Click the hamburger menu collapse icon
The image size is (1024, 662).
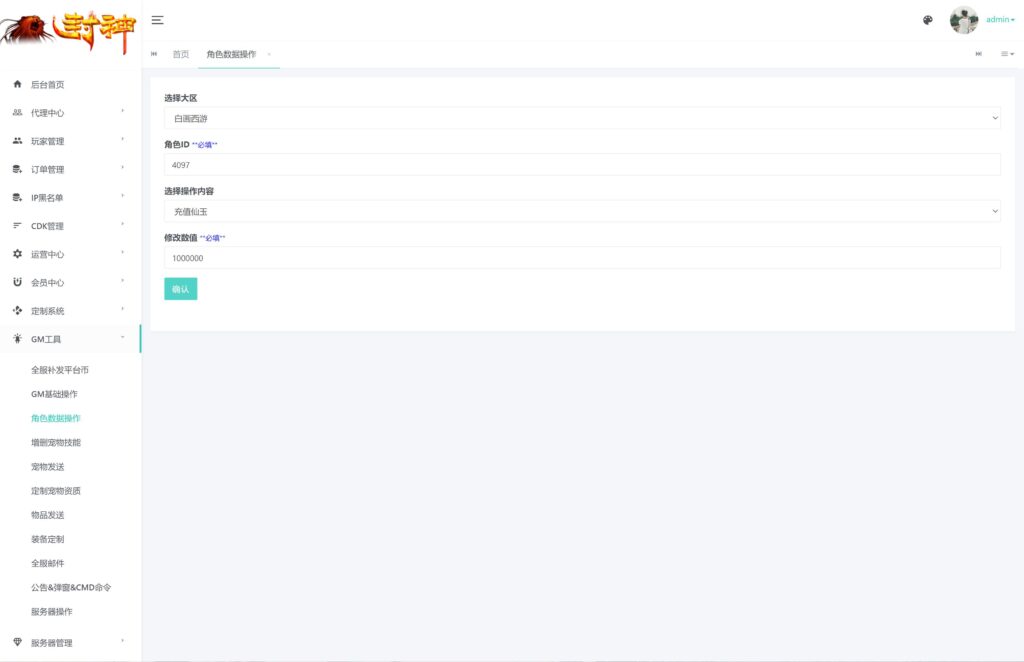(x=157, y=20)
